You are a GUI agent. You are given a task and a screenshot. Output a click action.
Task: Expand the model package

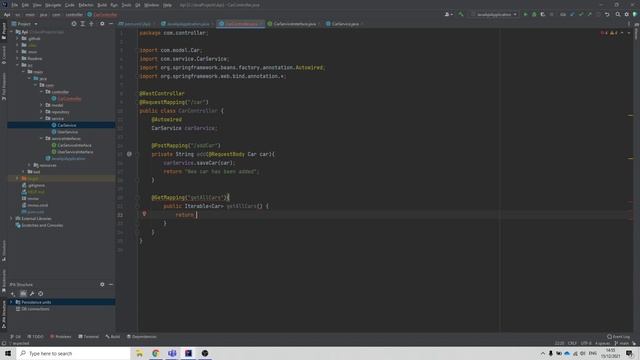(41, 105)
